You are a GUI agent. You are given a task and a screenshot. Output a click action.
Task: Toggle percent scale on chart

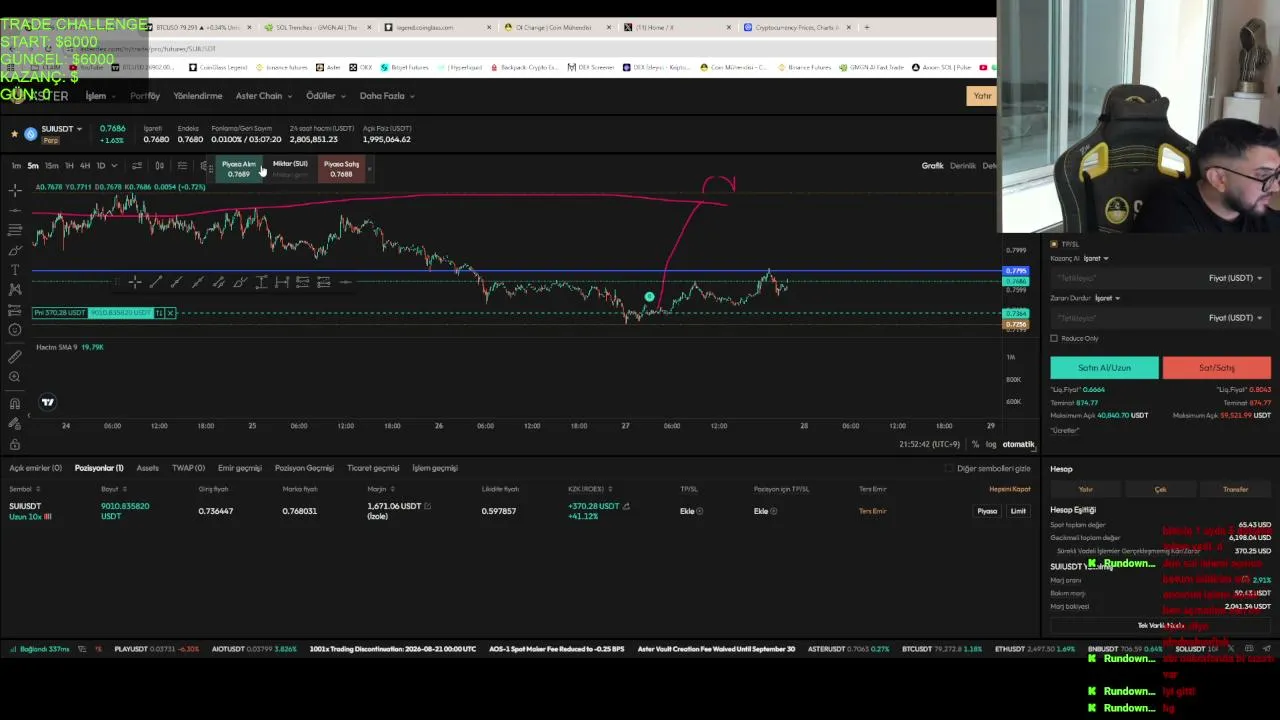(x=975, y=444)
